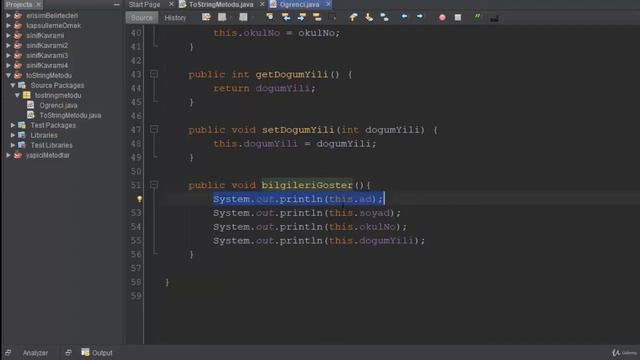Collapse the toStringMetodu project

(x=8, y=76)
